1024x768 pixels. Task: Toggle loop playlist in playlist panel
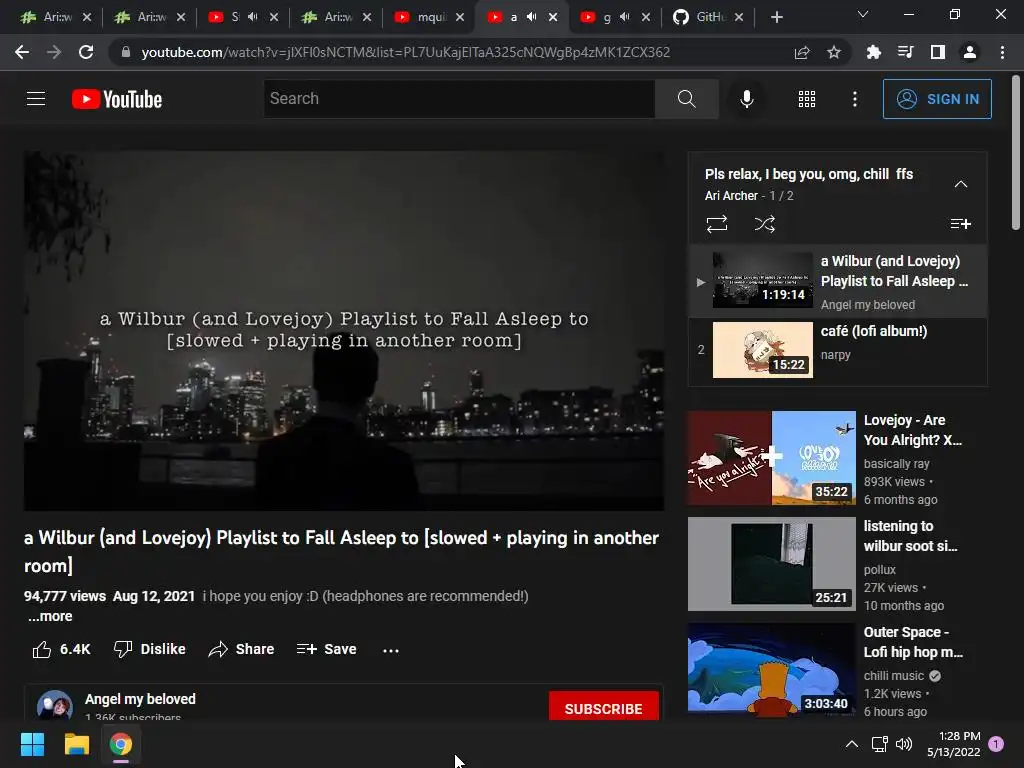click(716, 224)
